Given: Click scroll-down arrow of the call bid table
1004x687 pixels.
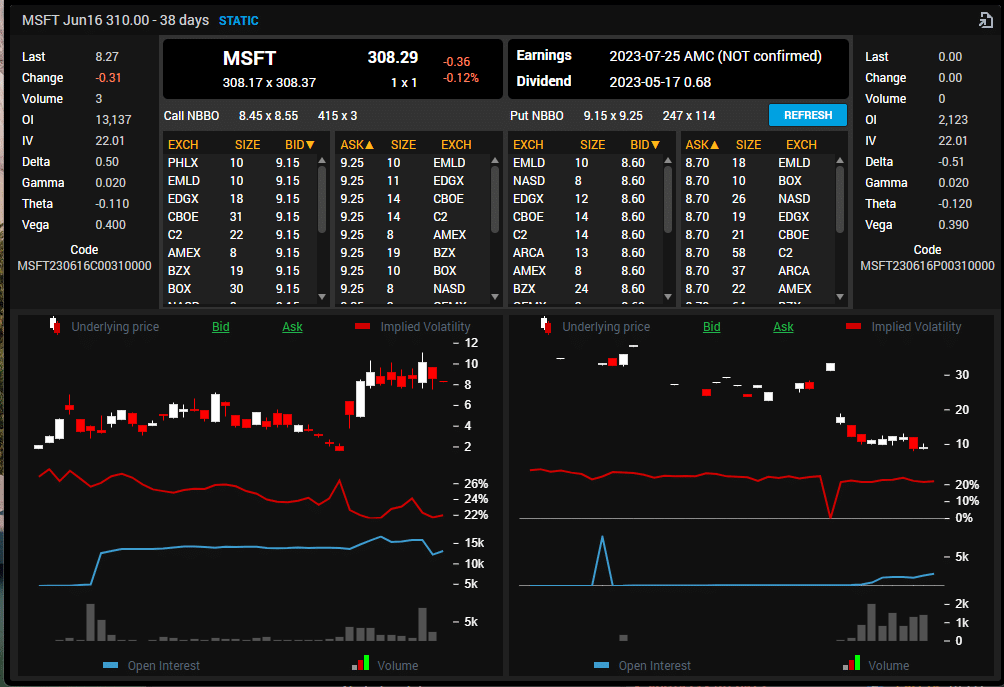Looking at the screenshot, I should [x=322, y=296].
